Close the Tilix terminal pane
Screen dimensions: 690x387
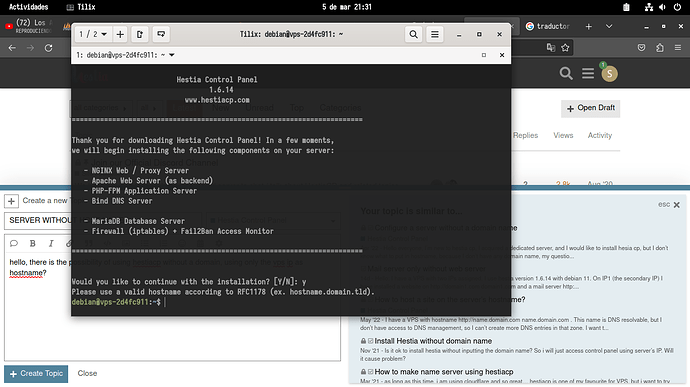502,55
